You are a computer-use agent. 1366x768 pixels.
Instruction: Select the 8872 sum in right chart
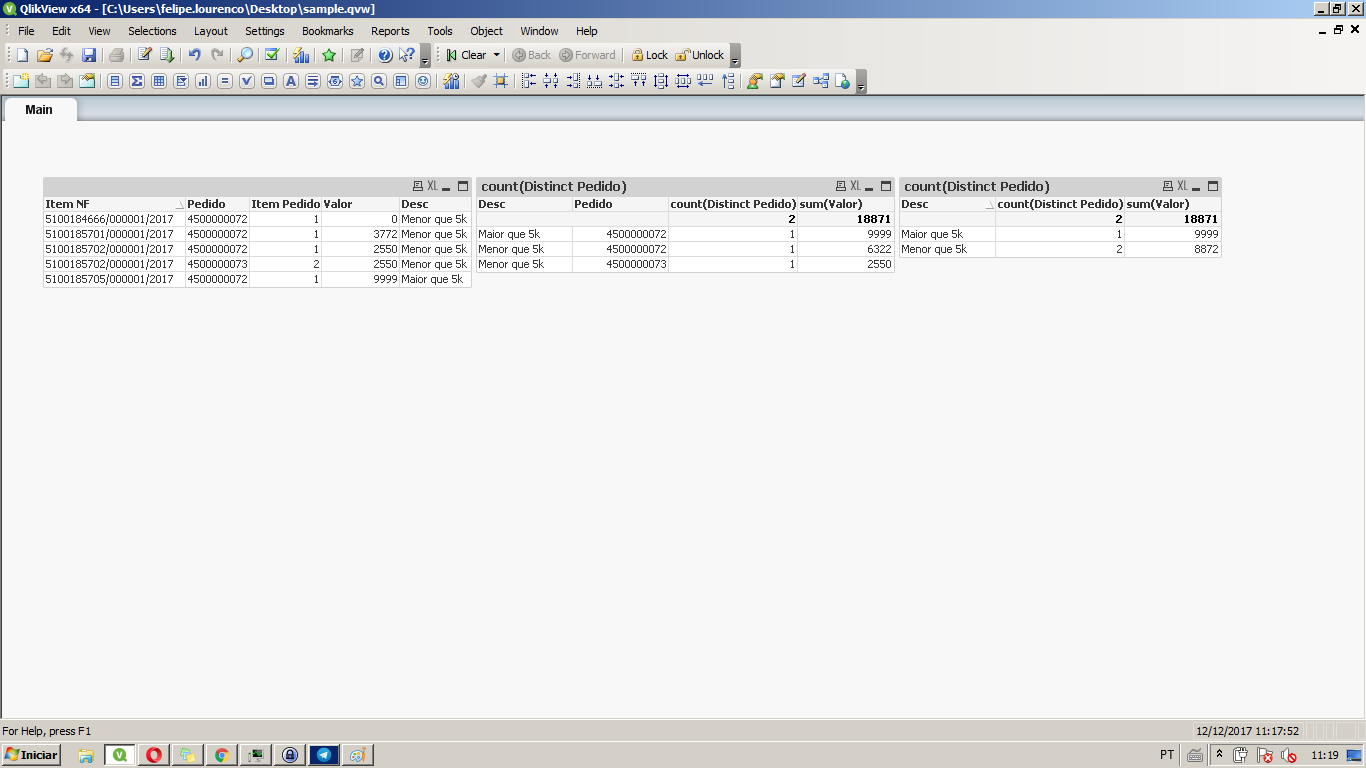(1172, 249)
